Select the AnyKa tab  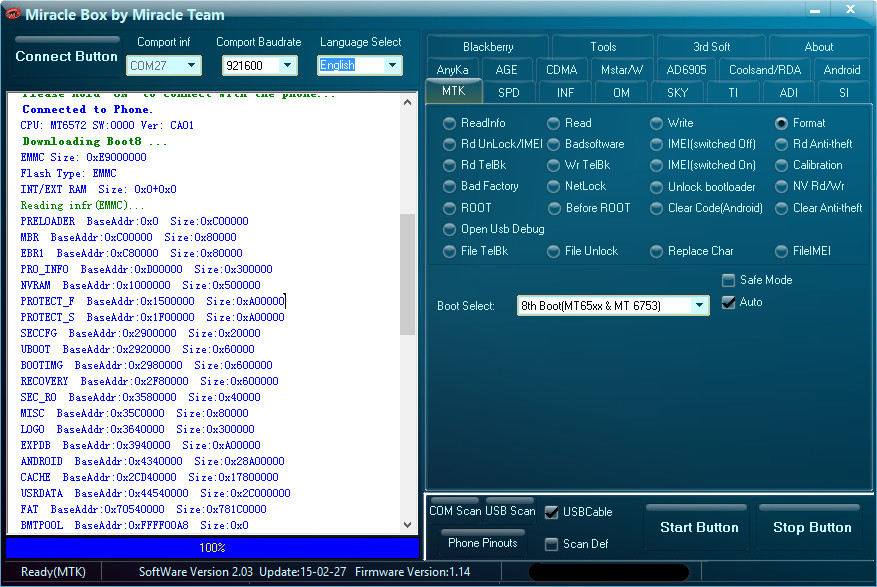(452, 70)
